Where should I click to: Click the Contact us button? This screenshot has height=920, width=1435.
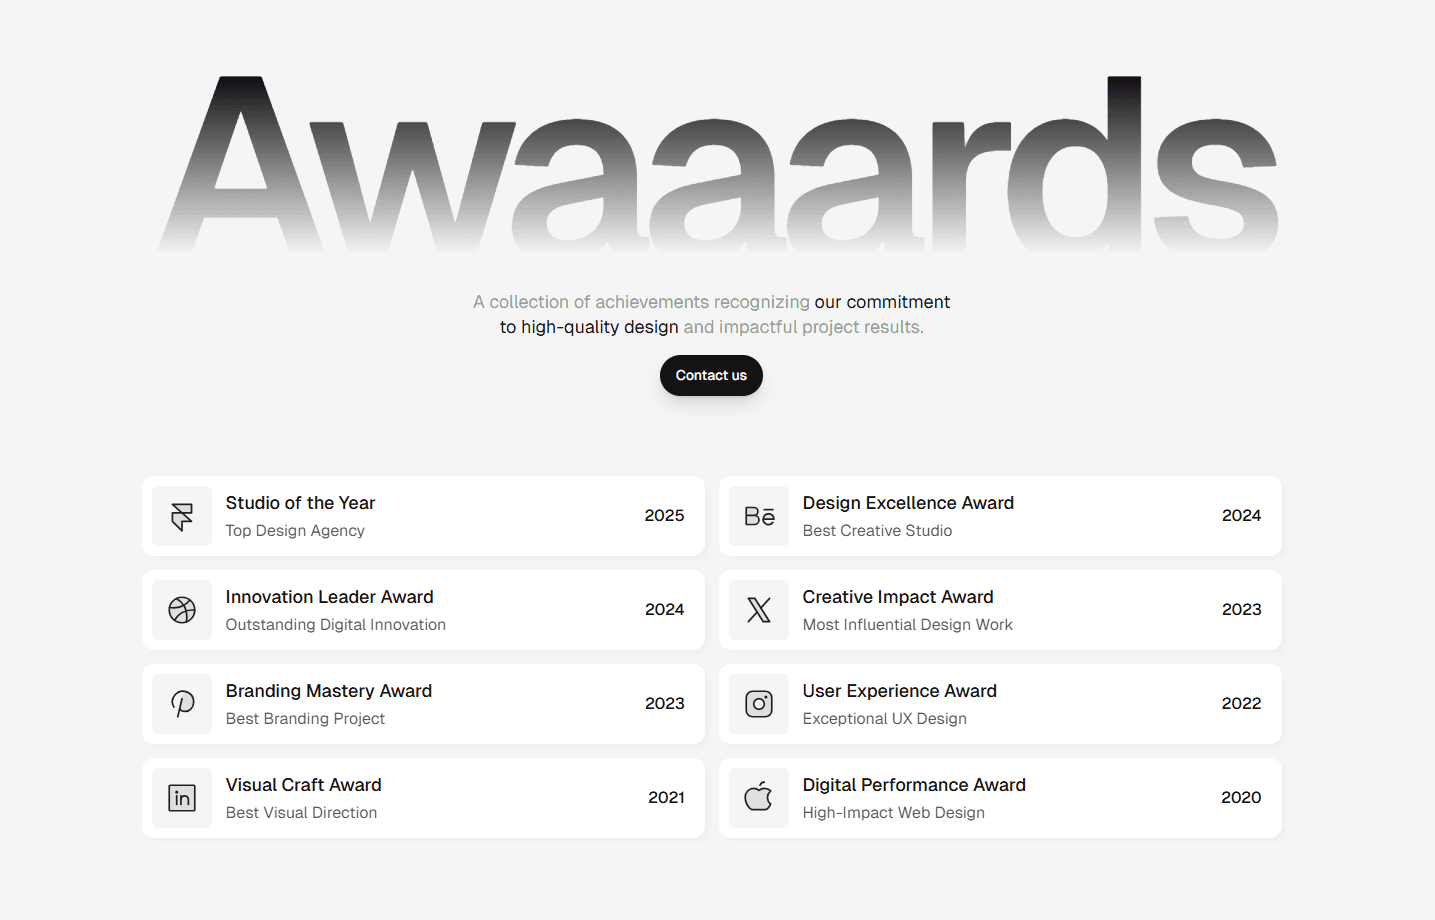[711, 375]
